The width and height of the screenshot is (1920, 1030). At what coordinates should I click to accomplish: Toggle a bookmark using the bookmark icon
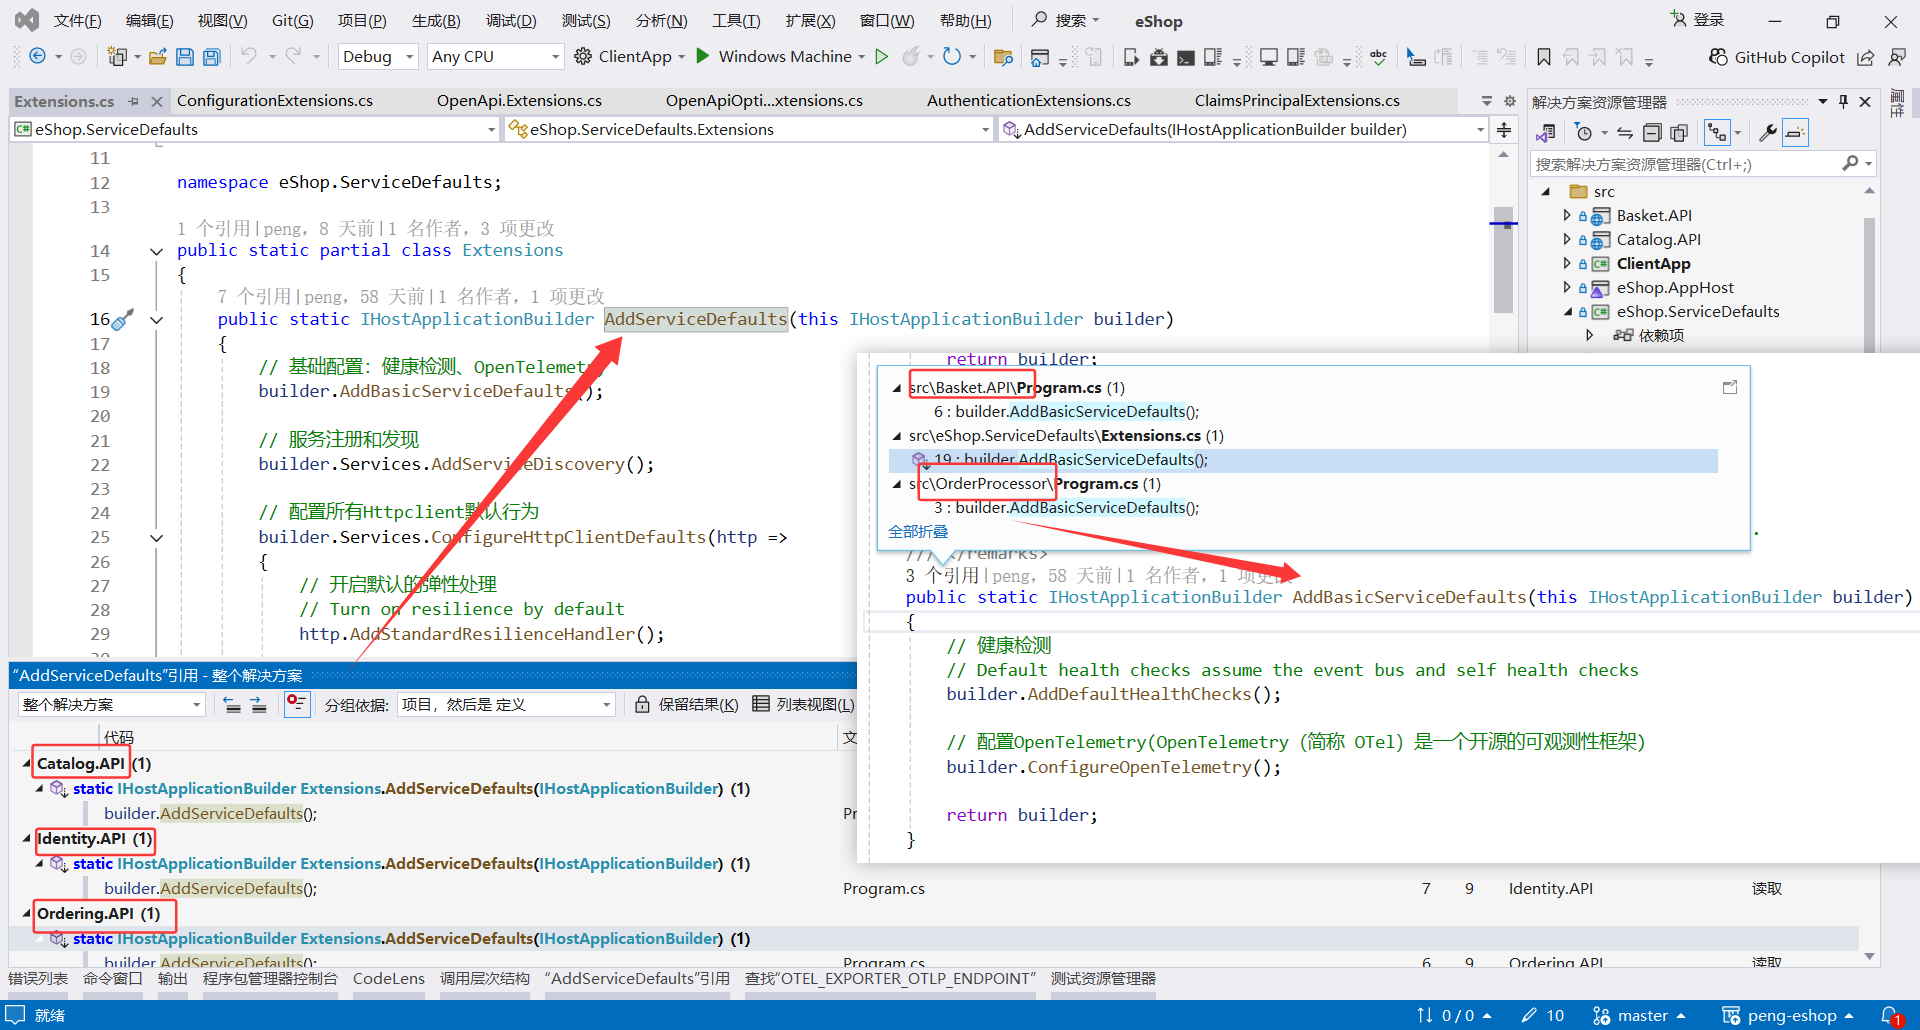[1544, 57]
